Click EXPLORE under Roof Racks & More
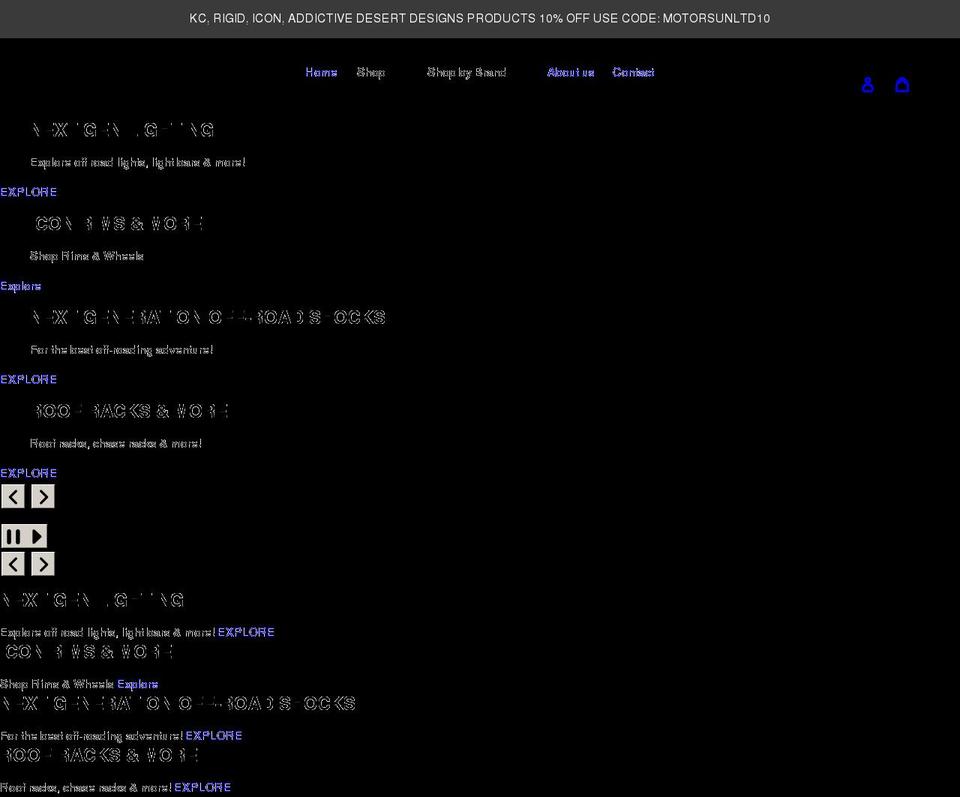Image resolution: width=960 pixels, height=797 pixels. click(28, 473)
